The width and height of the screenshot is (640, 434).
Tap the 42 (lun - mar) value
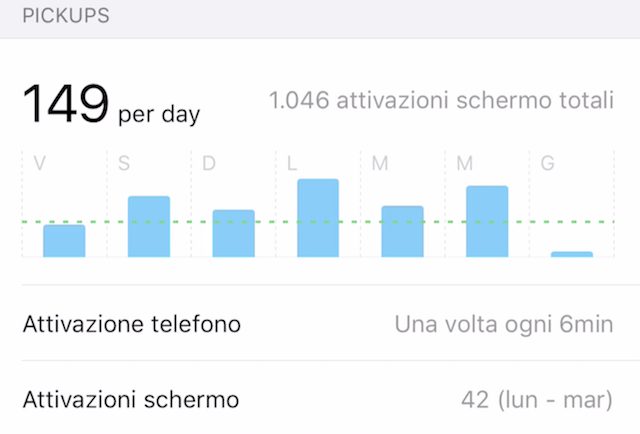[x=537, y=399]
